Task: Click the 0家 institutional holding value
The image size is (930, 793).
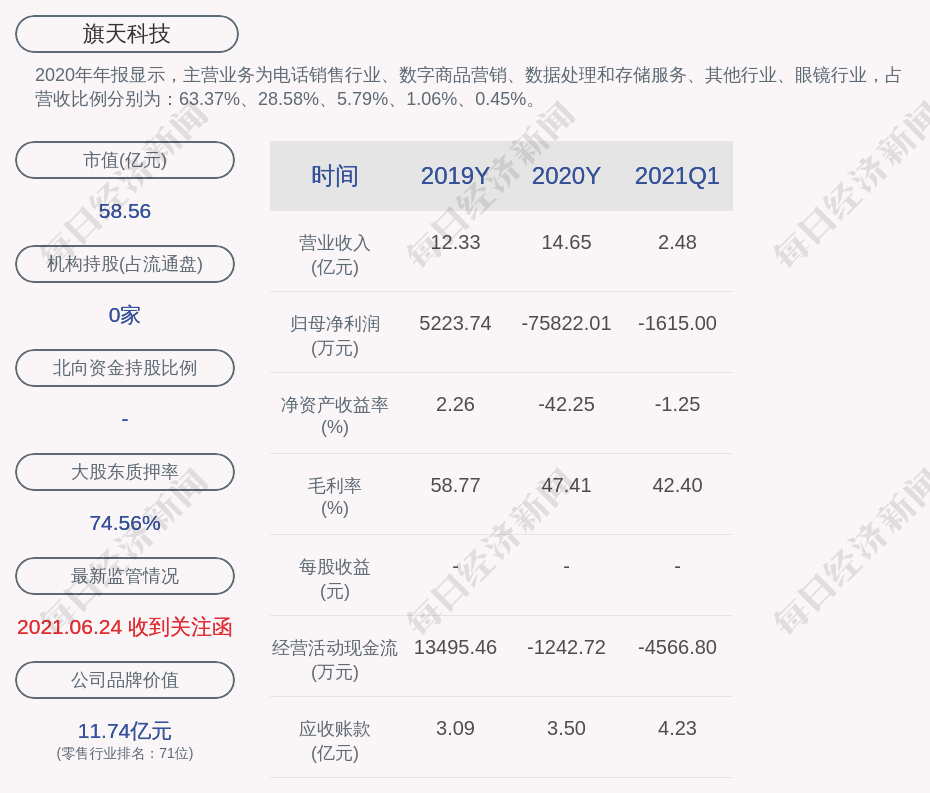Action: click(x=125, y=315)
